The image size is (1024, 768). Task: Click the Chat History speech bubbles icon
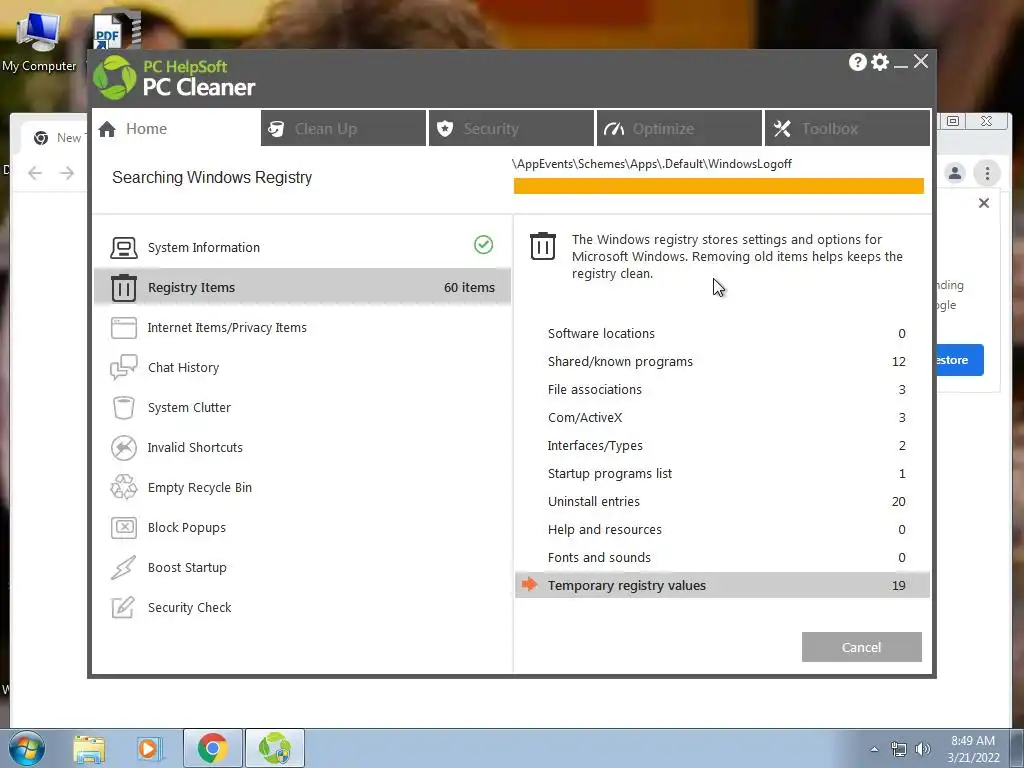pyautogui.click(x=123, y=367)
